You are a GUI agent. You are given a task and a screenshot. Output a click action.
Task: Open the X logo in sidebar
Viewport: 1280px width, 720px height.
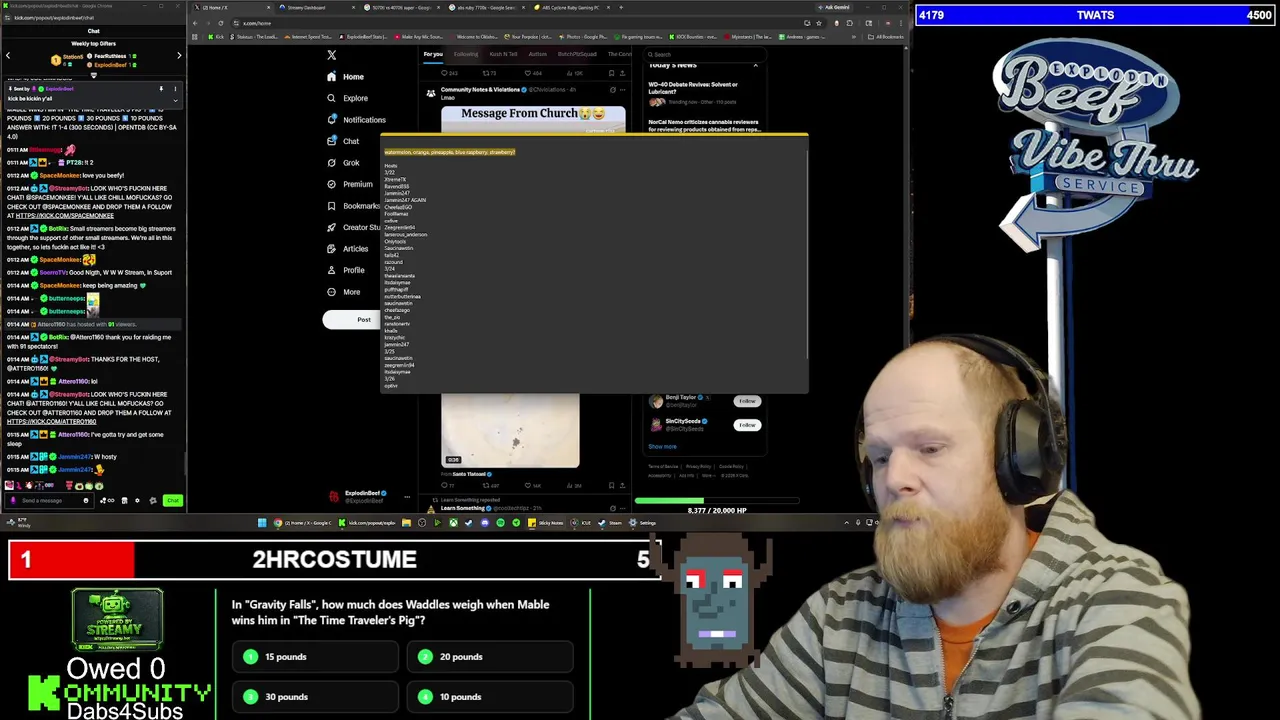click(x=332, y=55)
